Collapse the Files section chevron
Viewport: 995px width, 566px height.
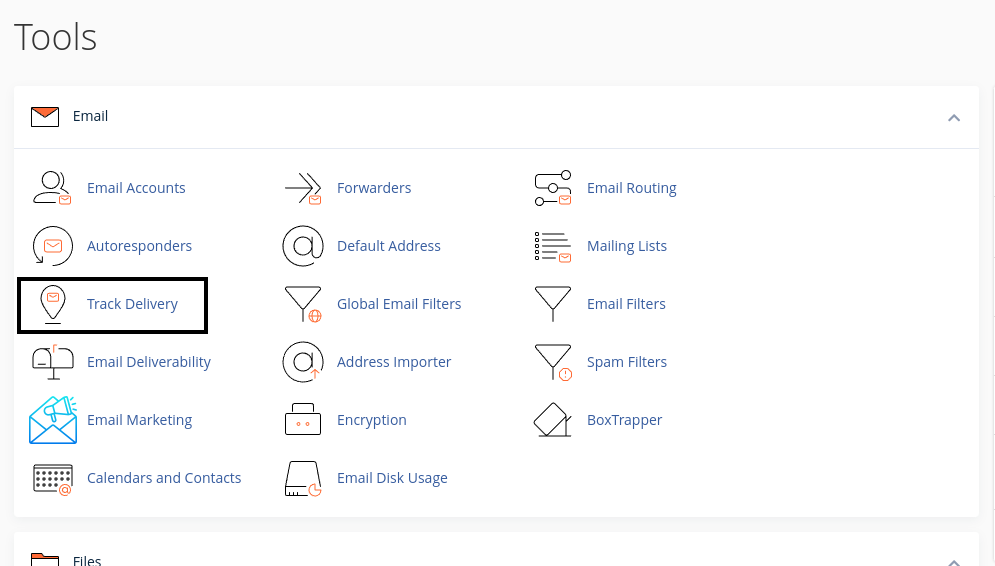tap(953, 561)
